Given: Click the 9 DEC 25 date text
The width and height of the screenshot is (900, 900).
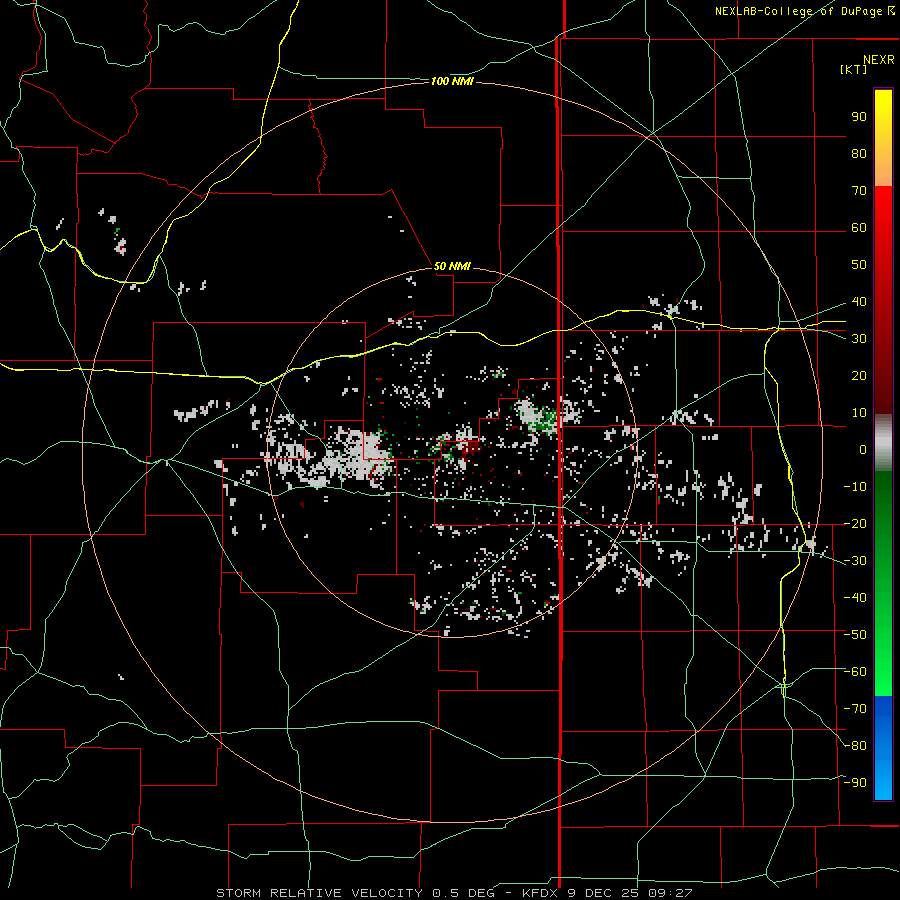Looking at the screenshot, I should (602, 893).
